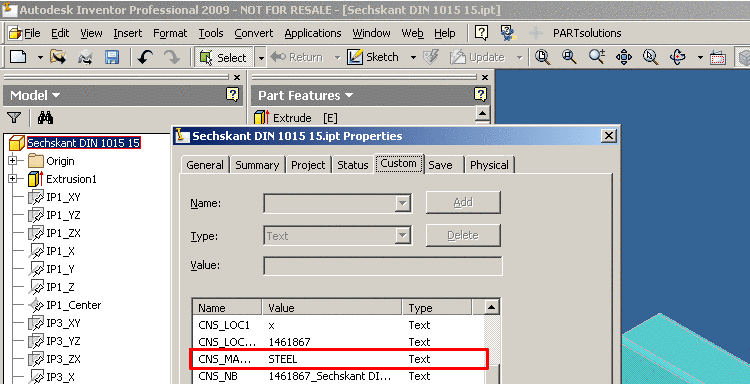Viewport: 750px width, 384px height.
Task: Click the PARTsolutions menu item
Action: click(587, 33)
